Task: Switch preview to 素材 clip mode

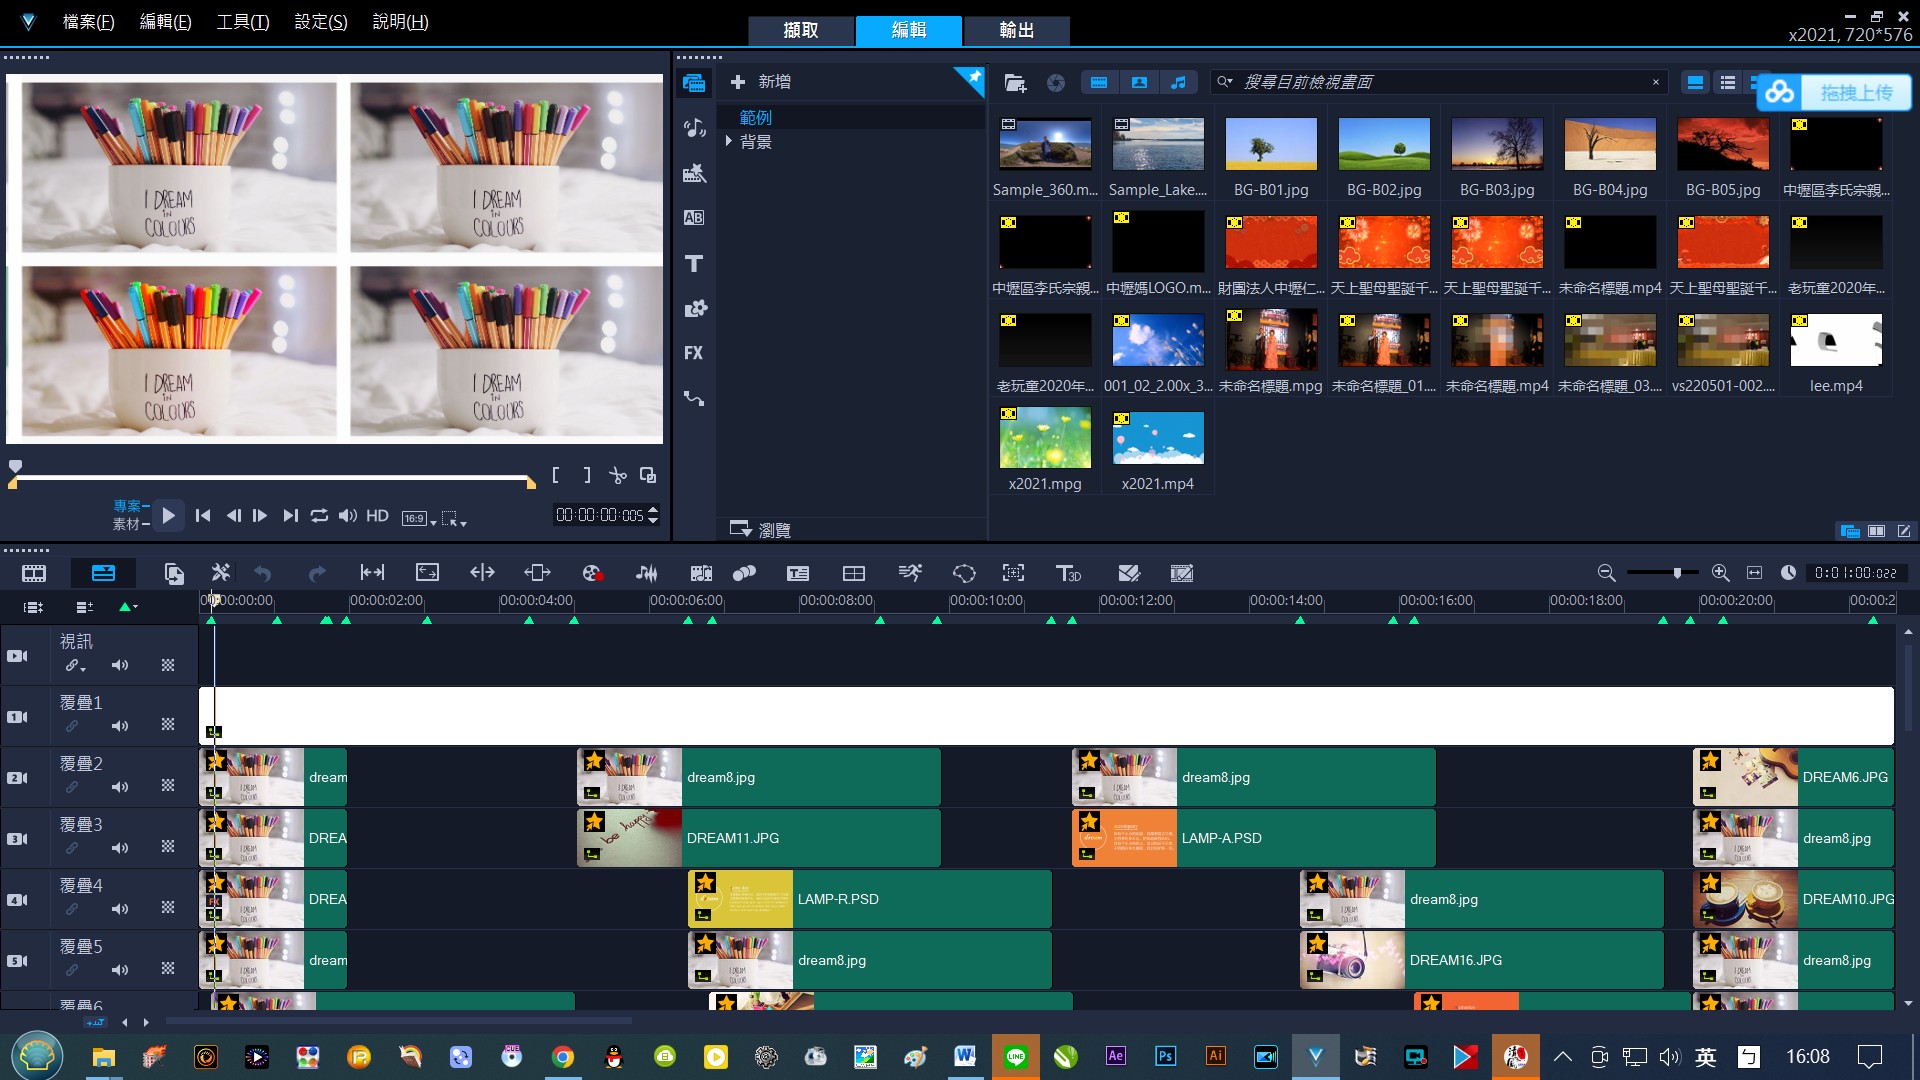Action: pos(127,524)
